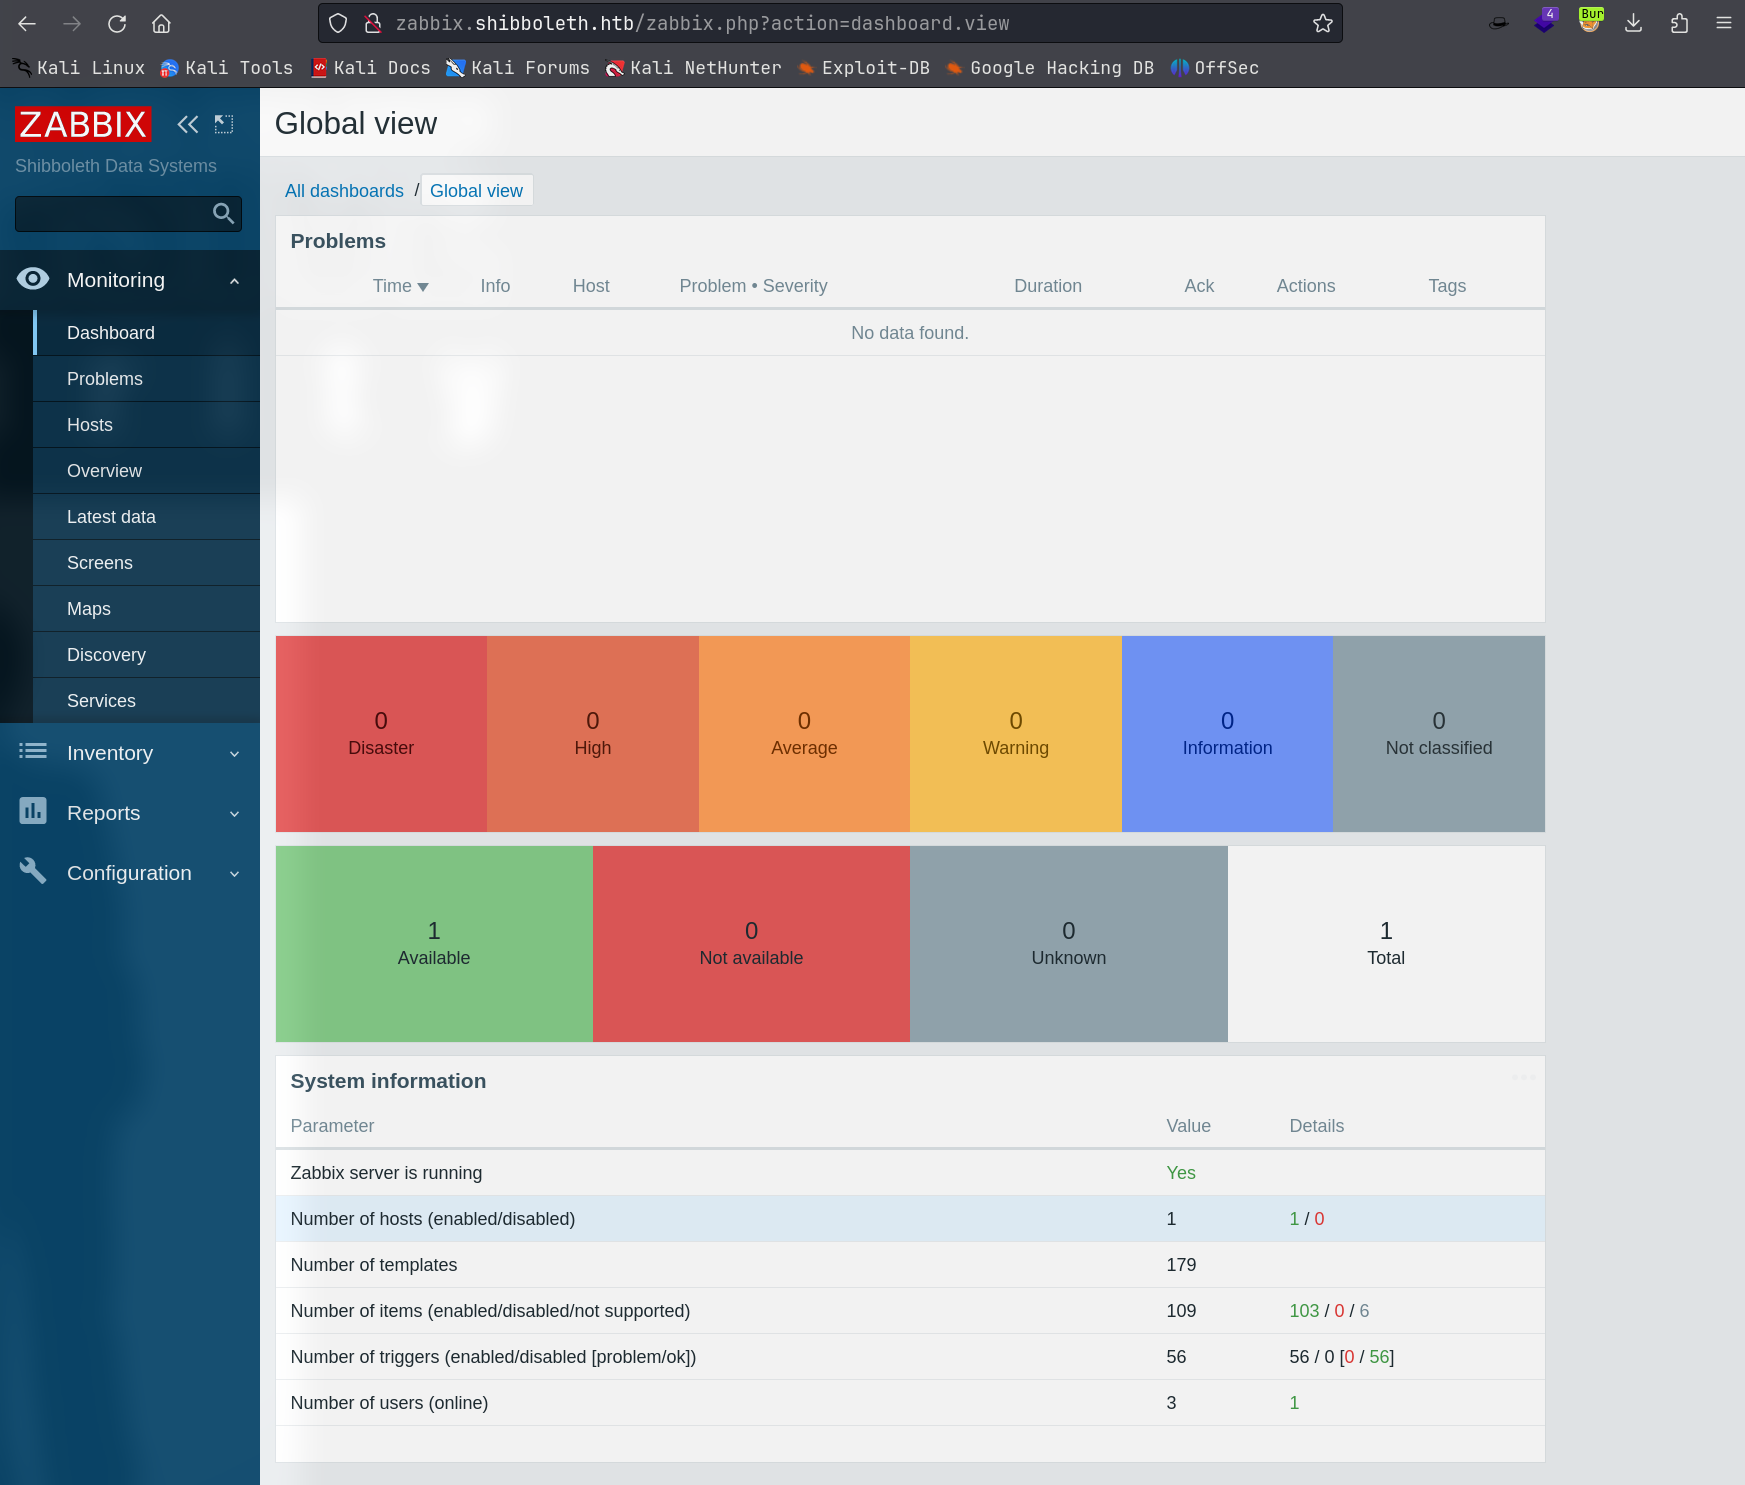Click the Configuration wrench icon
This screenshot has height=1485, width=1745.
33,871
